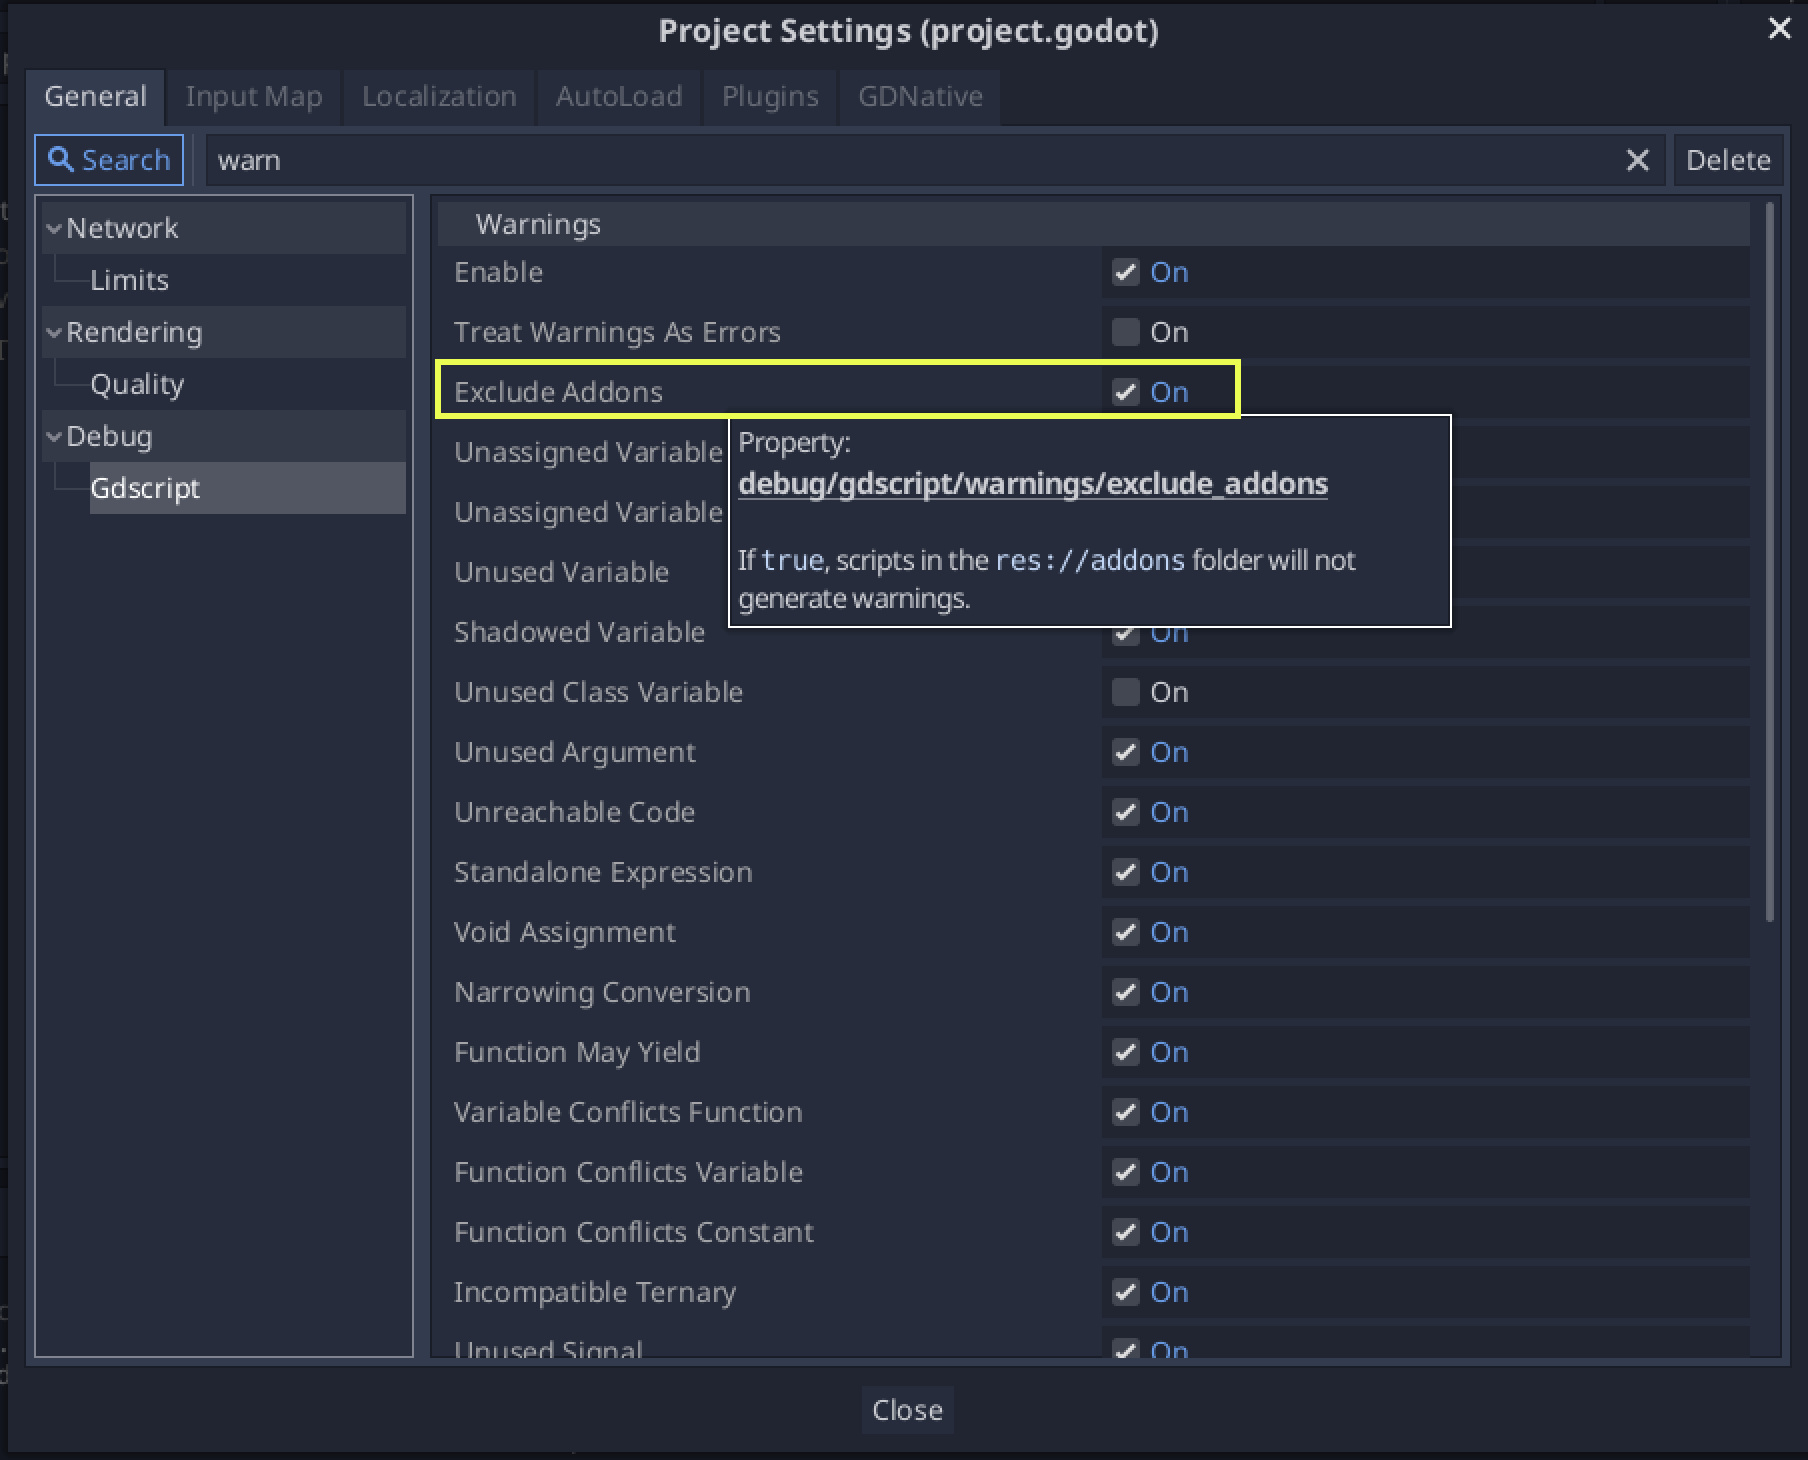This screenshot has height=1460, width=1808.
Task: Click the Standalone Expression label
Action: click(x=603, y=872)
